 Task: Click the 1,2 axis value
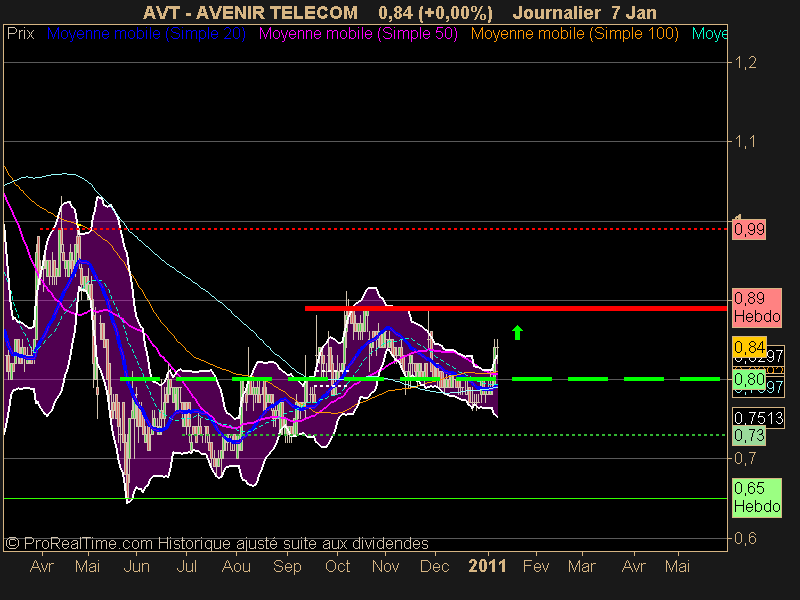point(745,63)
